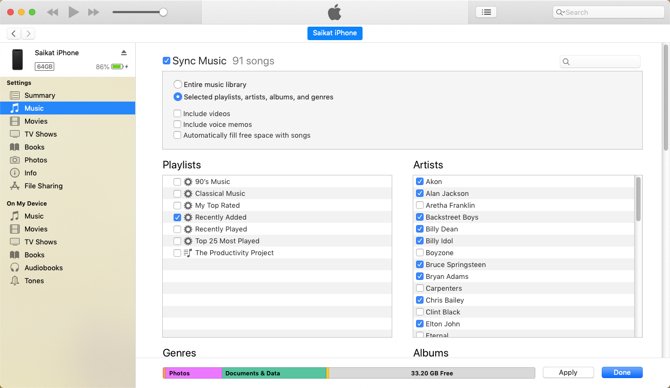670x388 pixels.
Task: Click the Photos storage bar segment
Action: 194,373
